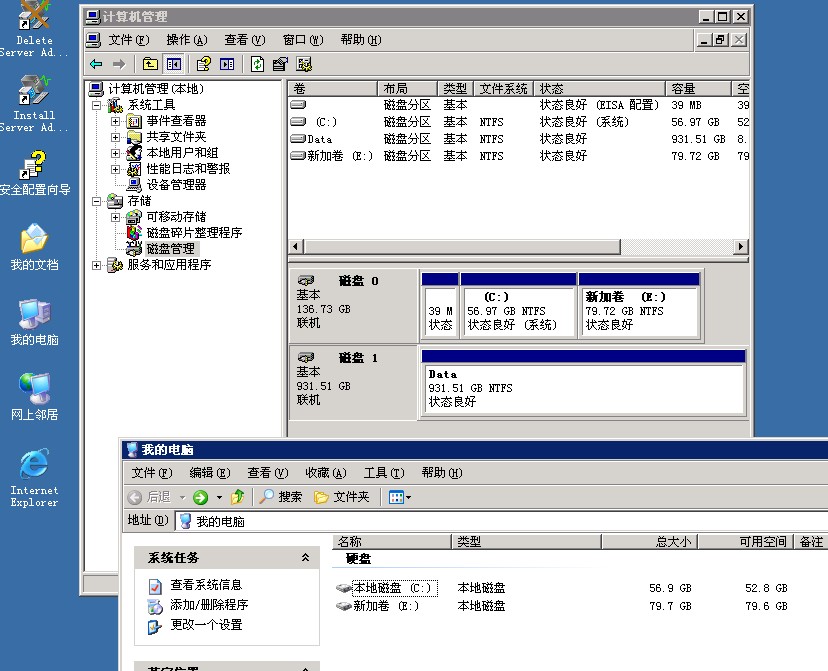Click the Help icon in Computer Management toolbar
Screen dimensions: 828x671
click(x=204, y=64)
